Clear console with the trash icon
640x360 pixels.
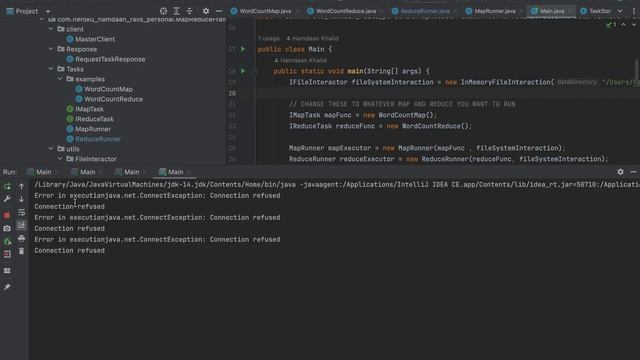pos(21,251)
